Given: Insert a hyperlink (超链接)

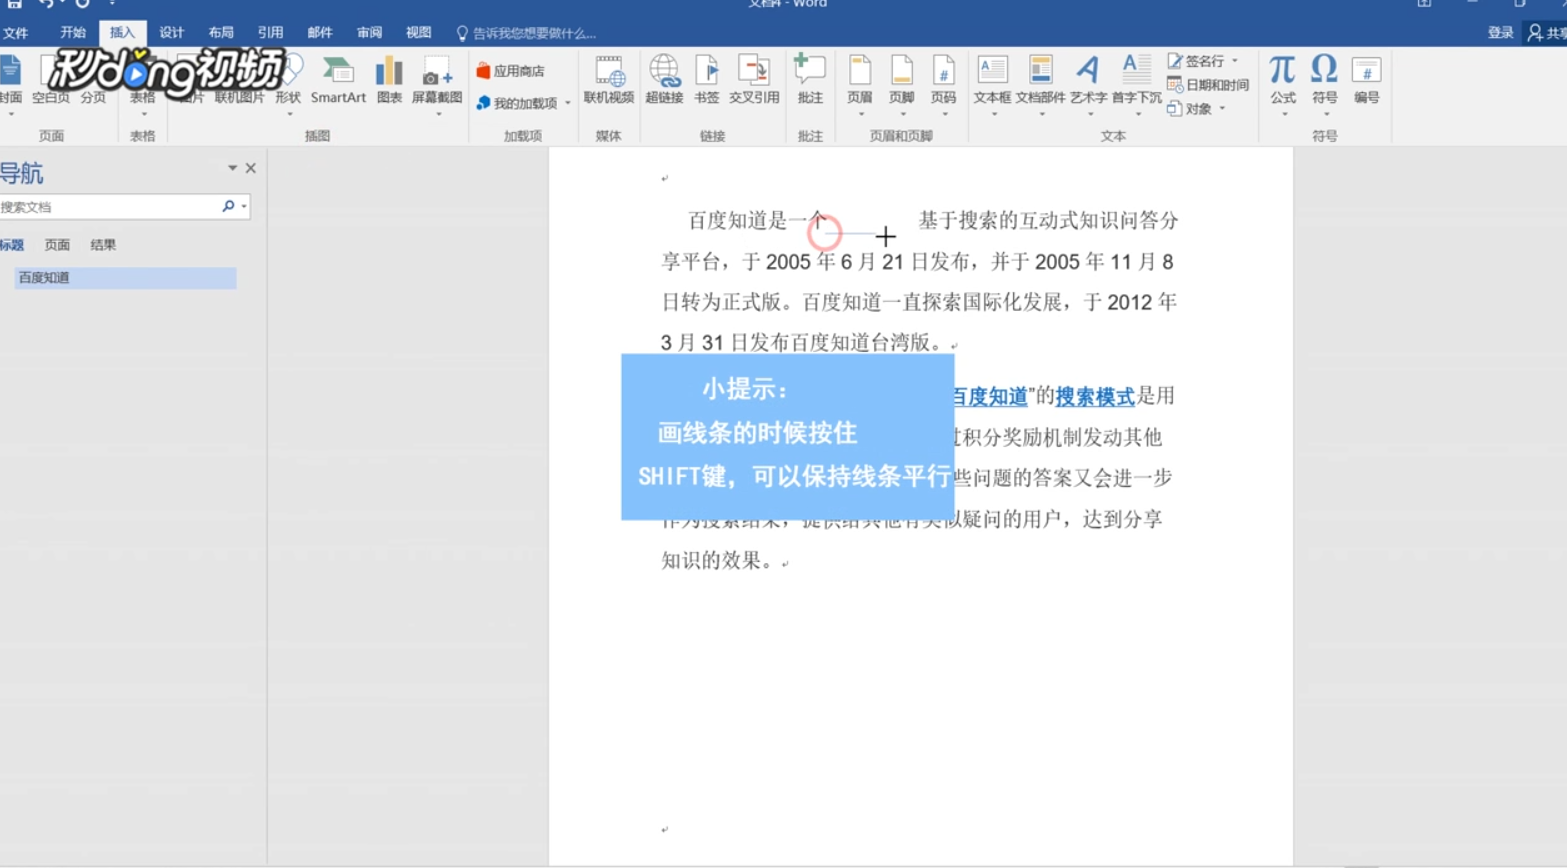Looking at the screenshot, I should [664, 81].
